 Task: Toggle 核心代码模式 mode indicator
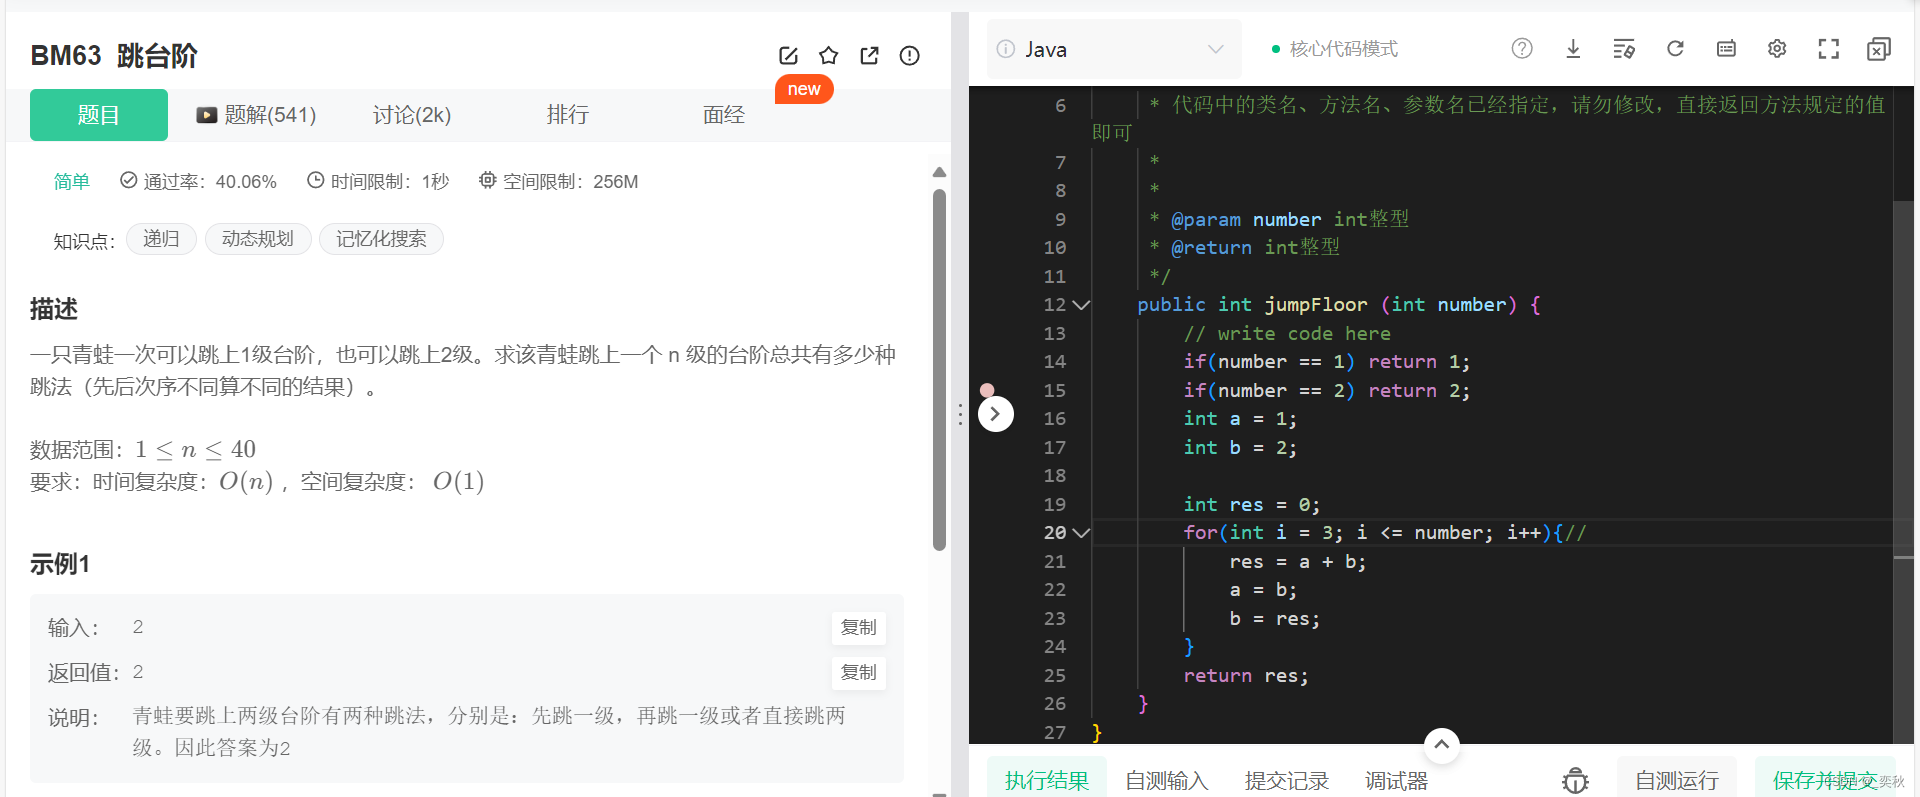tap(1334, 49)
